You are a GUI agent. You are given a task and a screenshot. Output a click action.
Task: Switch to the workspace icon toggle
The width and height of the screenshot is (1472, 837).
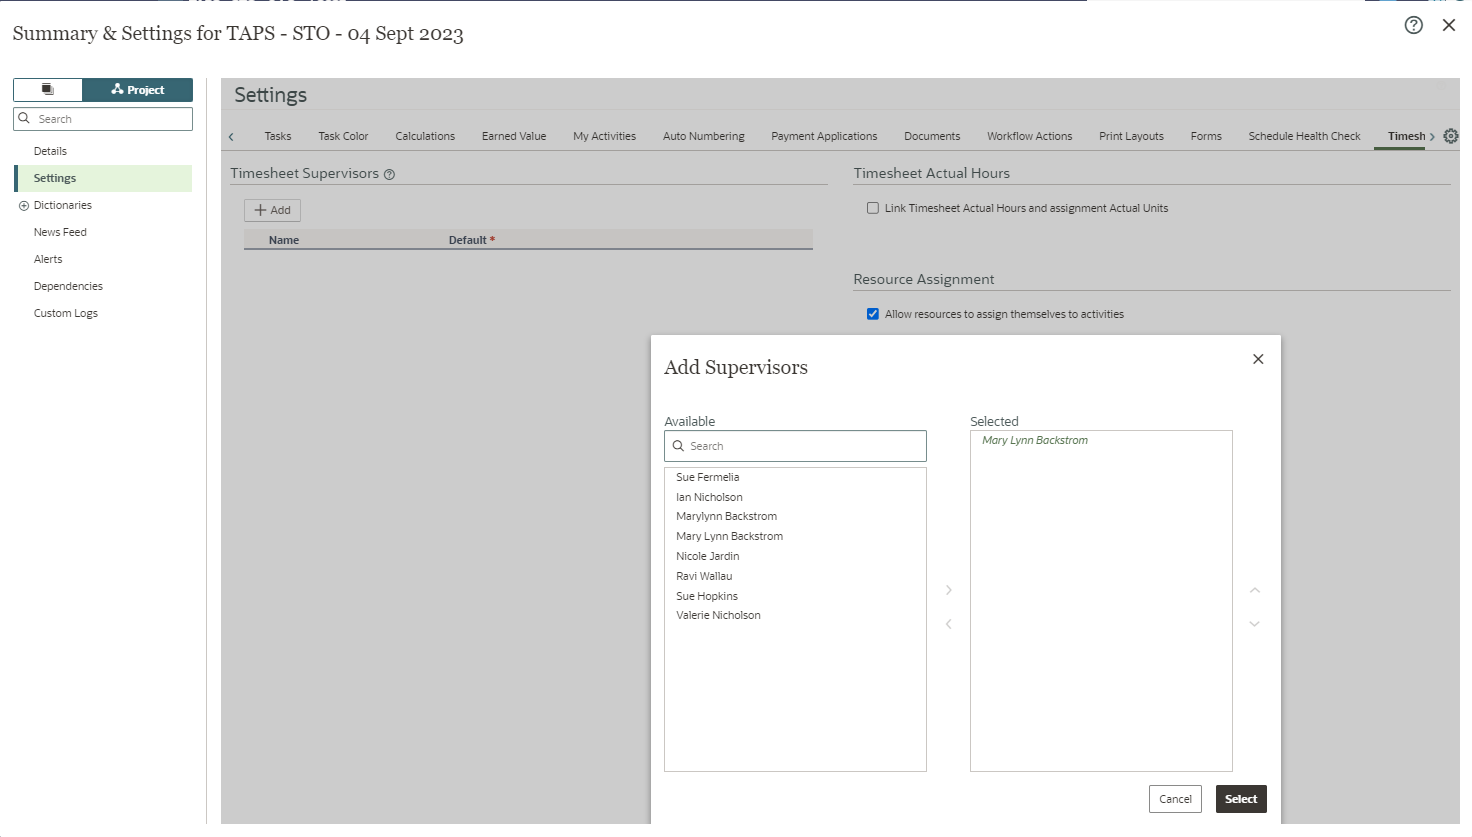(x=48, y=90)
